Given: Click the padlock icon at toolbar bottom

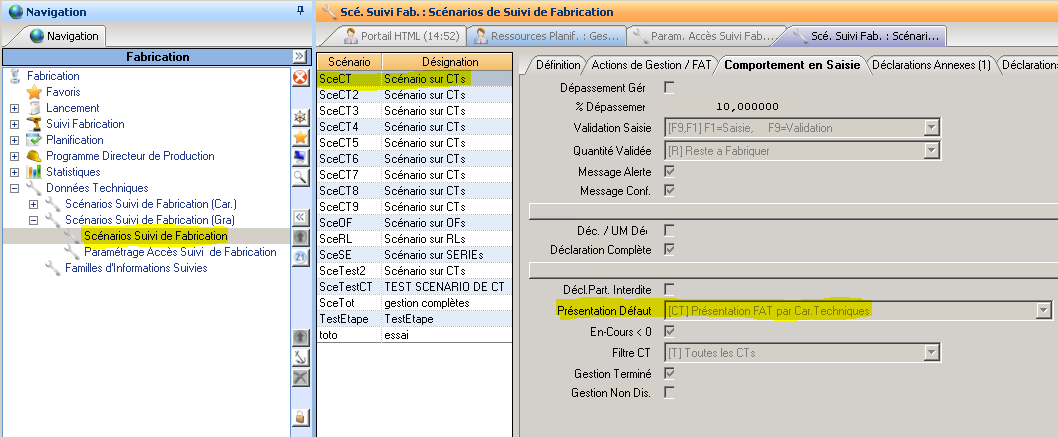Looking at the screenshot, I should point(300,416).
